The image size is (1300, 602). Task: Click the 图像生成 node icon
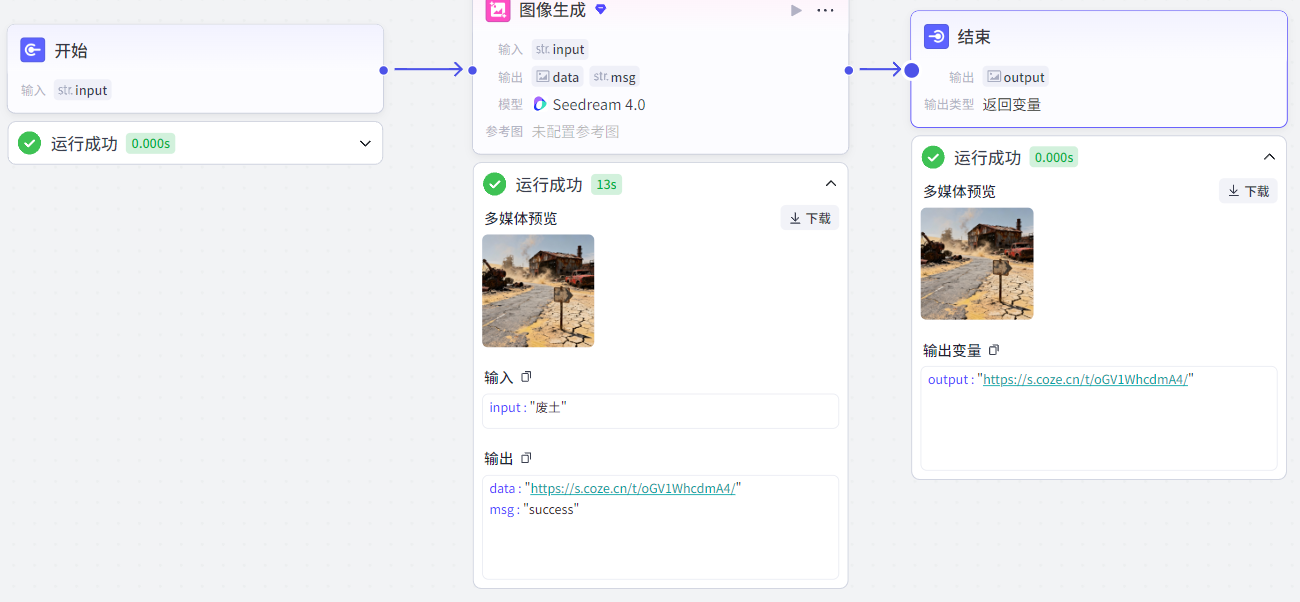[x=497, y=10]
